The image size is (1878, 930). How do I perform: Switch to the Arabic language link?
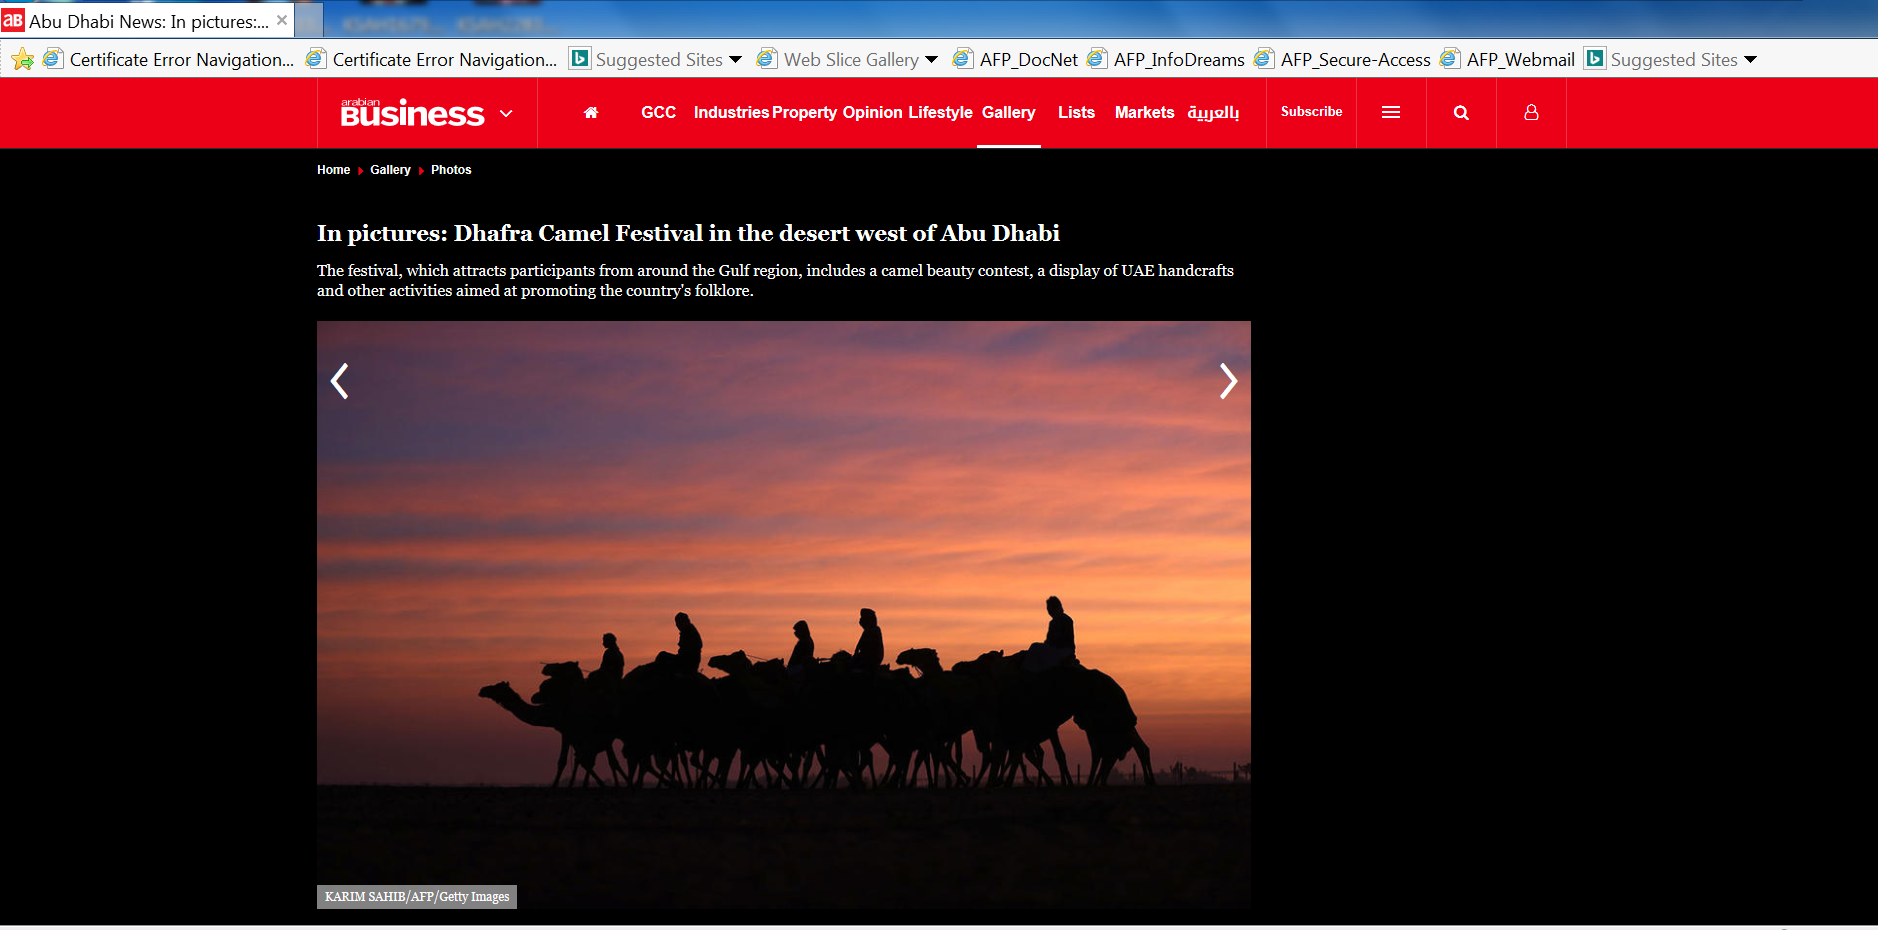(x=1213, y=113)
